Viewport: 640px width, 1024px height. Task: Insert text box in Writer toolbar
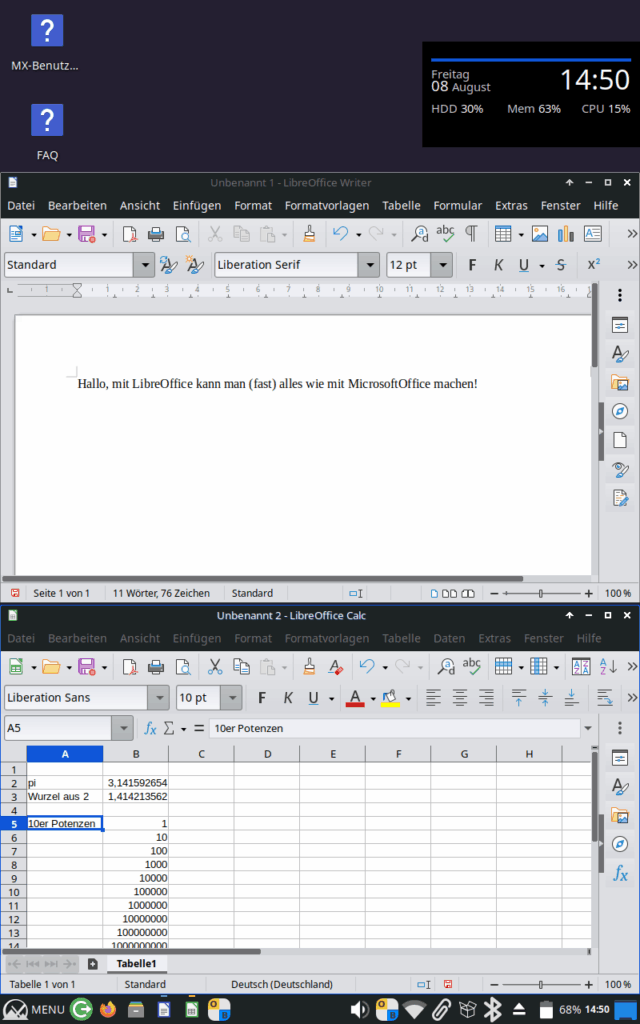pyautogui.click(x=592, y=234)
